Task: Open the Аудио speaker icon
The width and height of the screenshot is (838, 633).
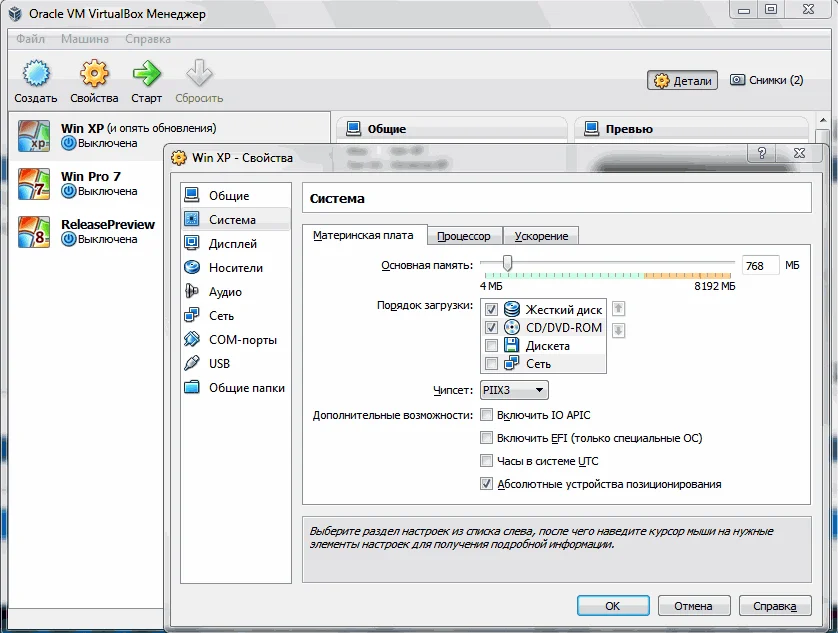Action: click(x=192, y=291)
